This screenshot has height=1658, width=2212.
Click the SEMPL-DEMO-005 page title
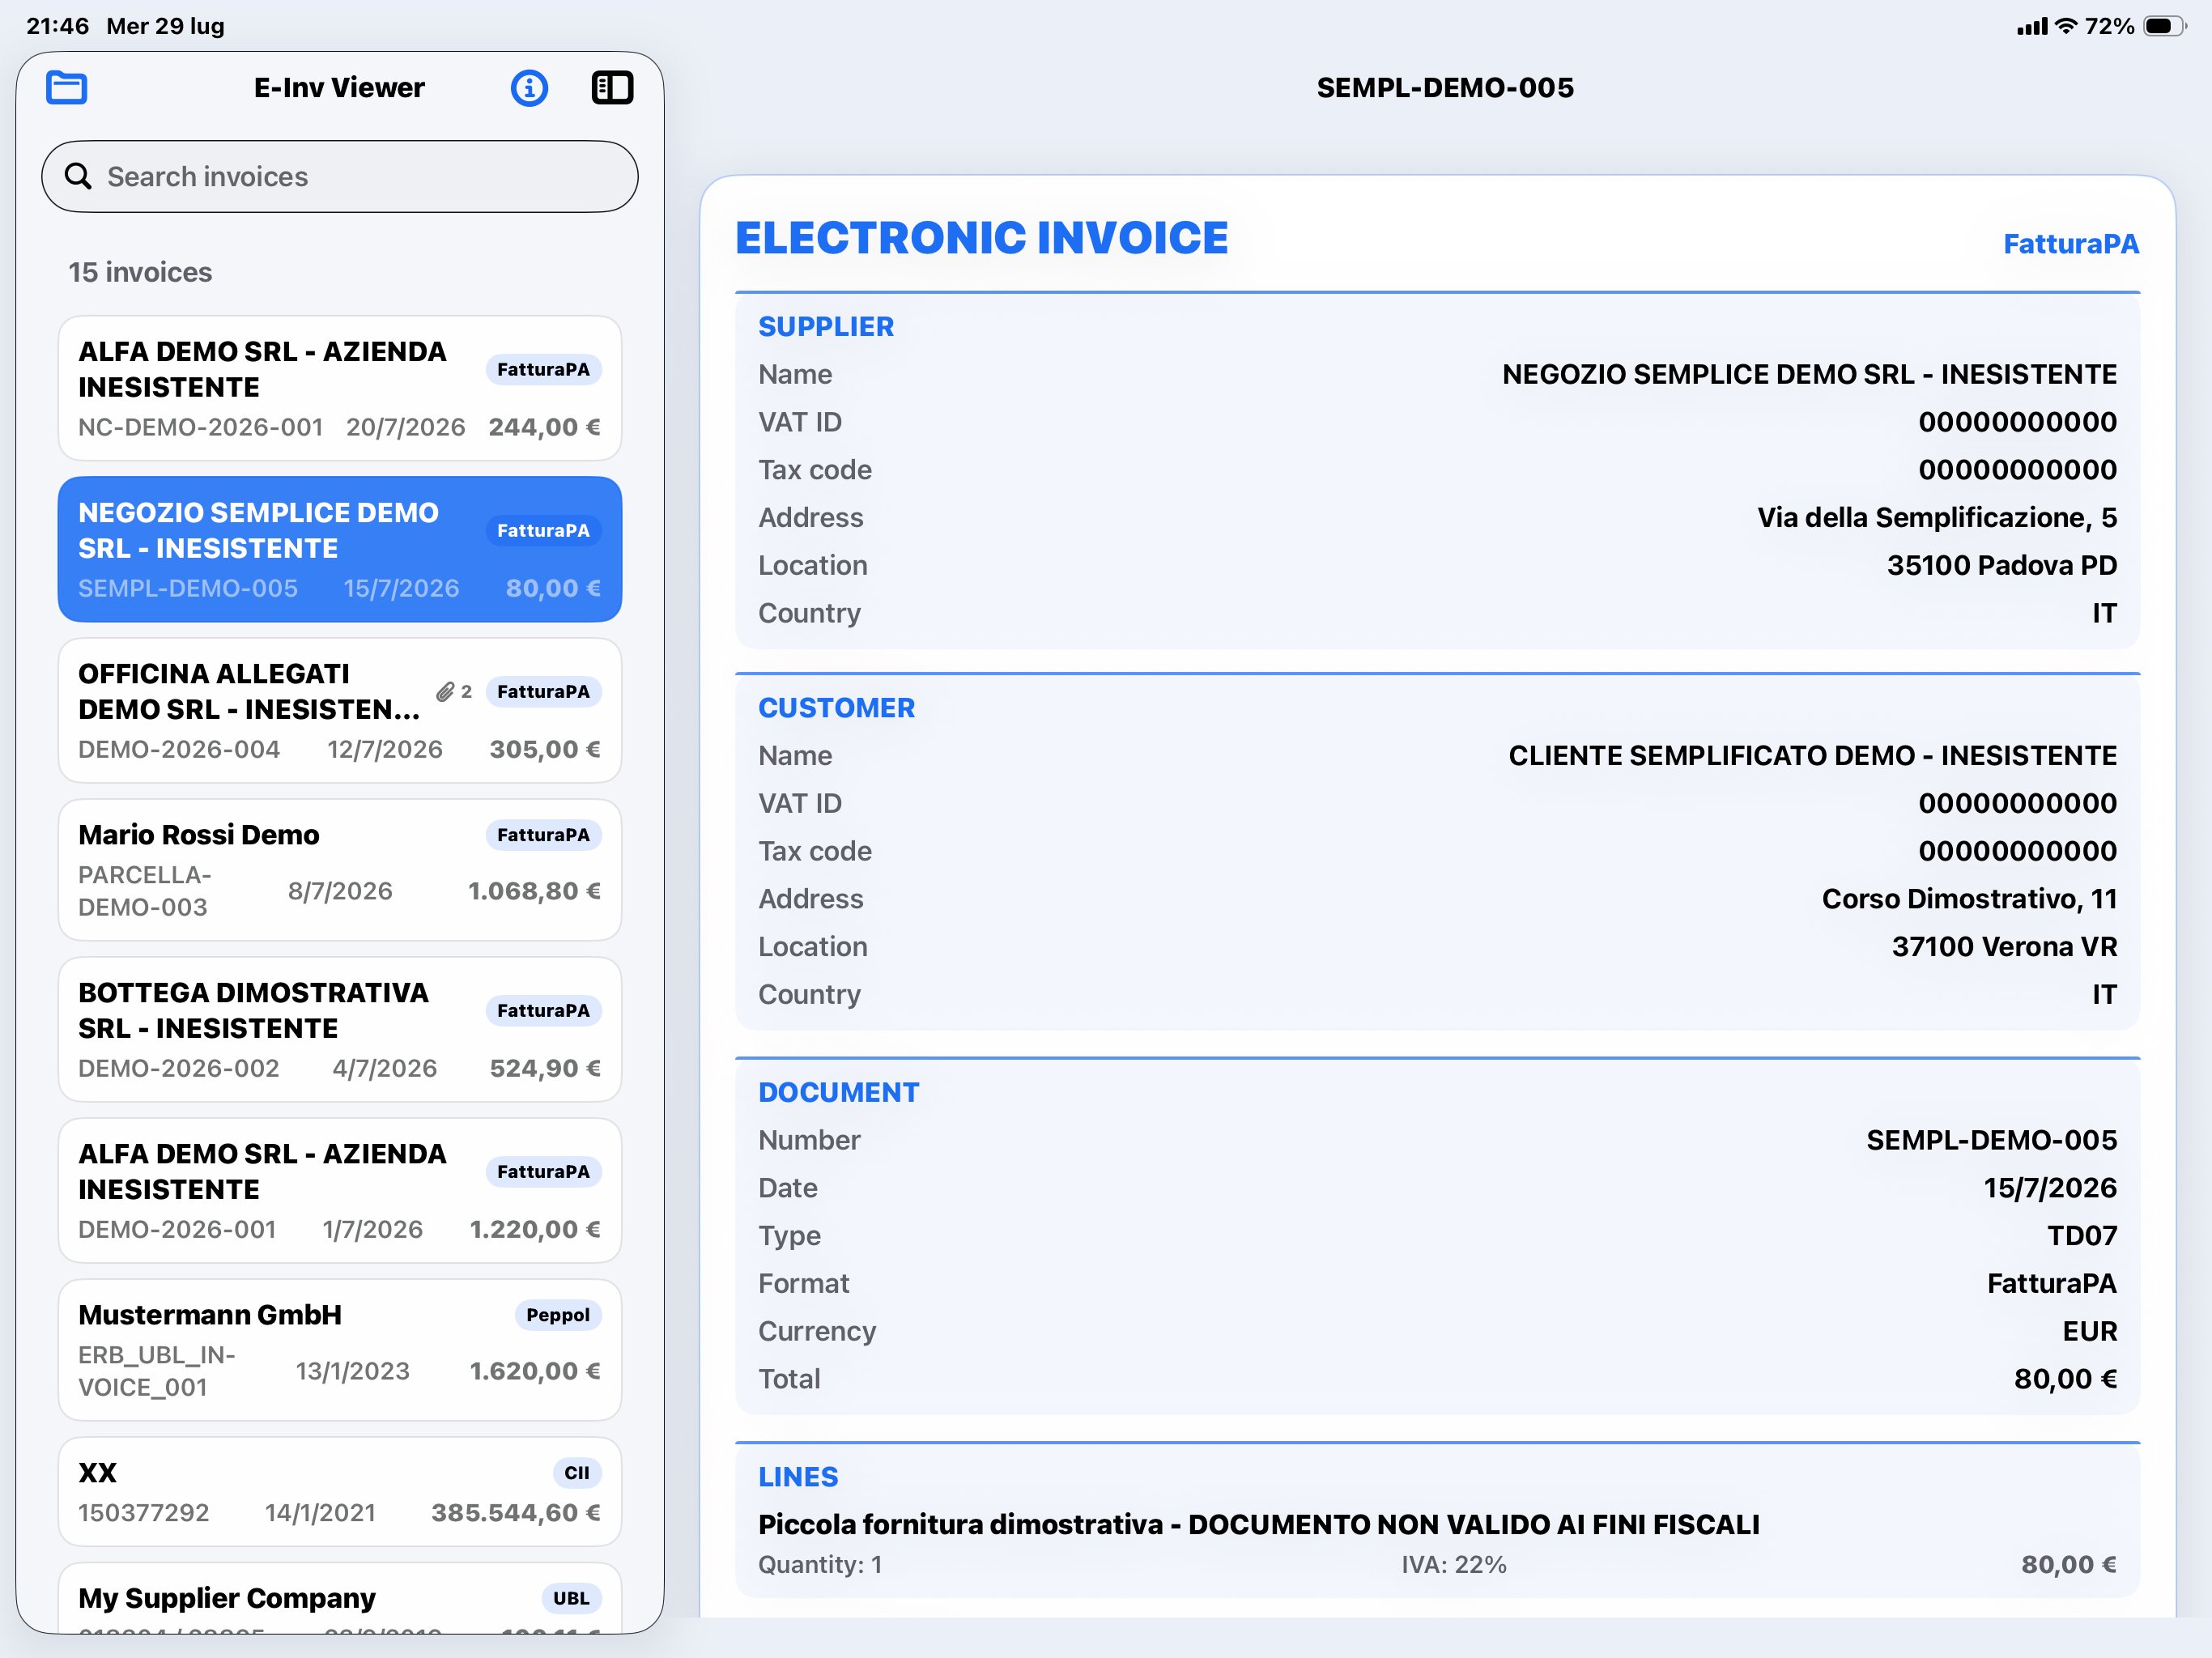coord(1444,88)
